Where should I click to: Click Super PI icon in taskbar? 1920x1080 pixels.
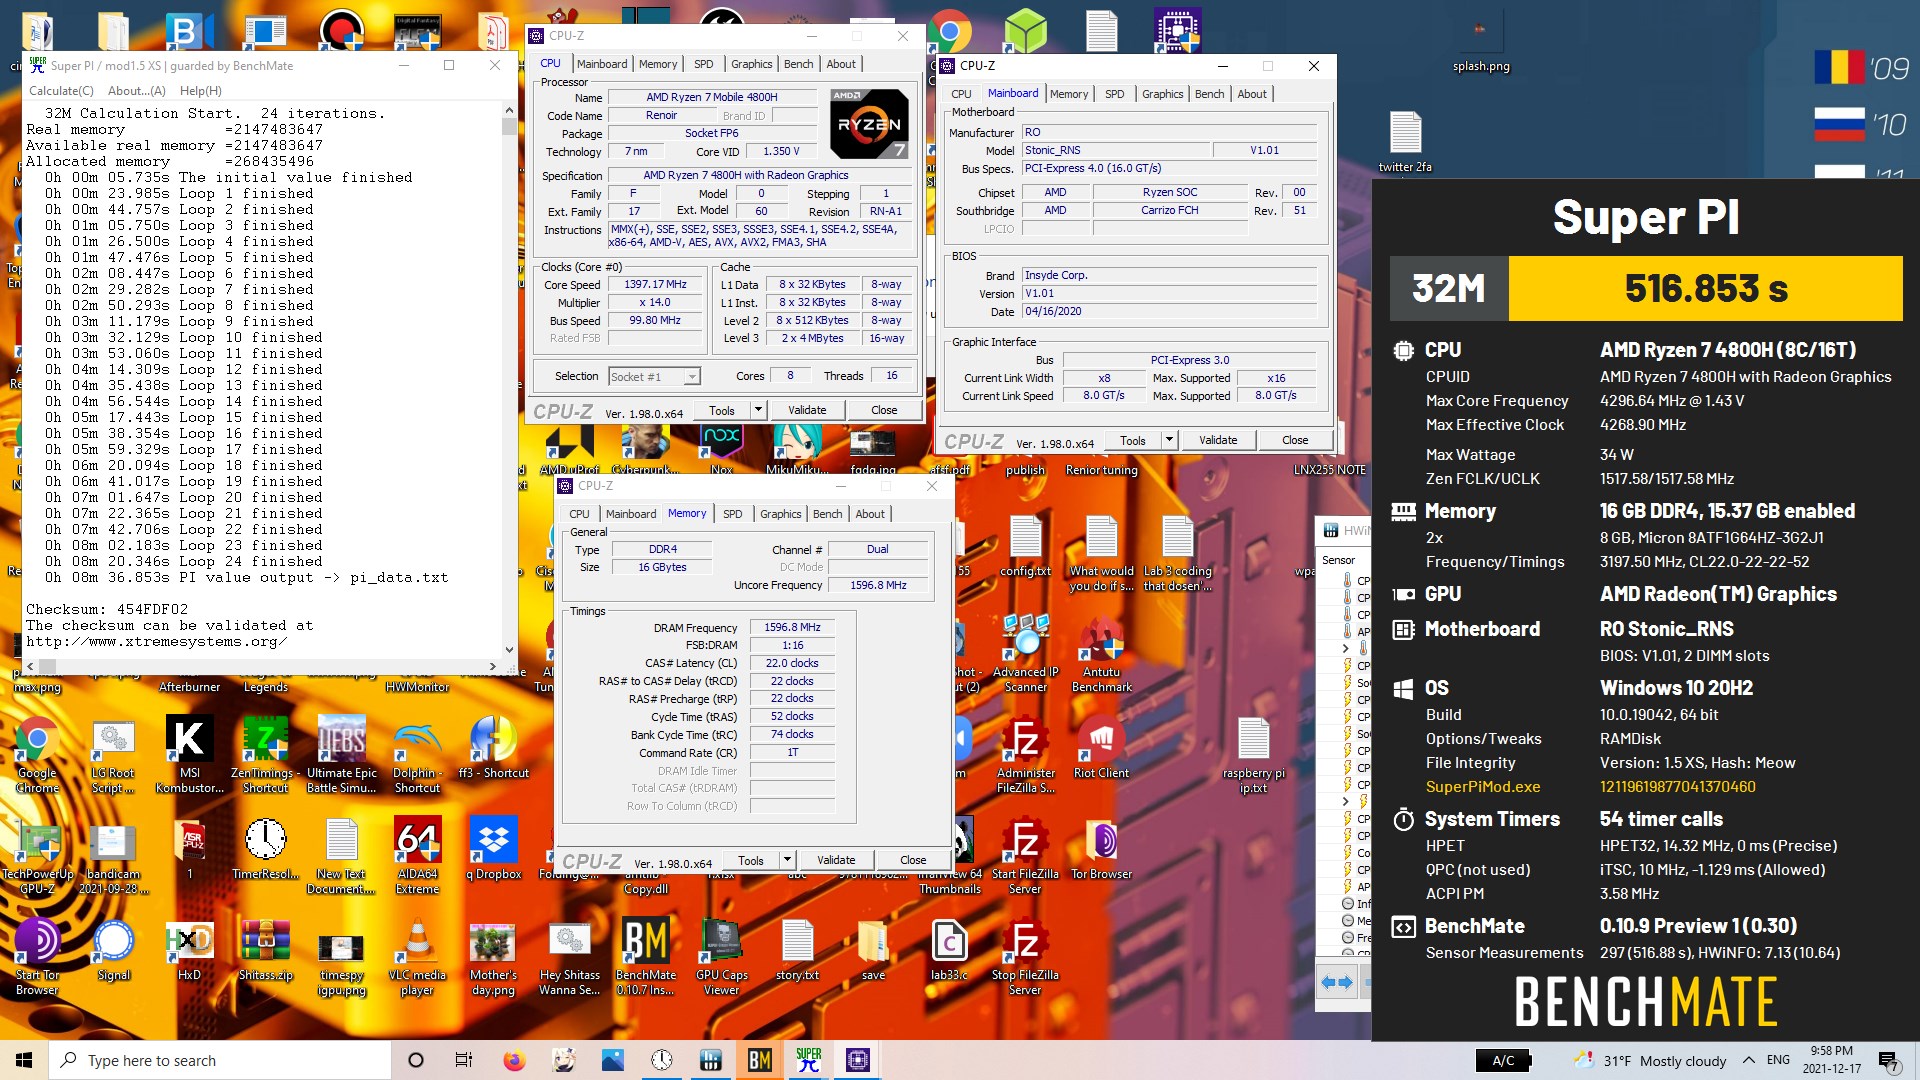[808, 1060]
